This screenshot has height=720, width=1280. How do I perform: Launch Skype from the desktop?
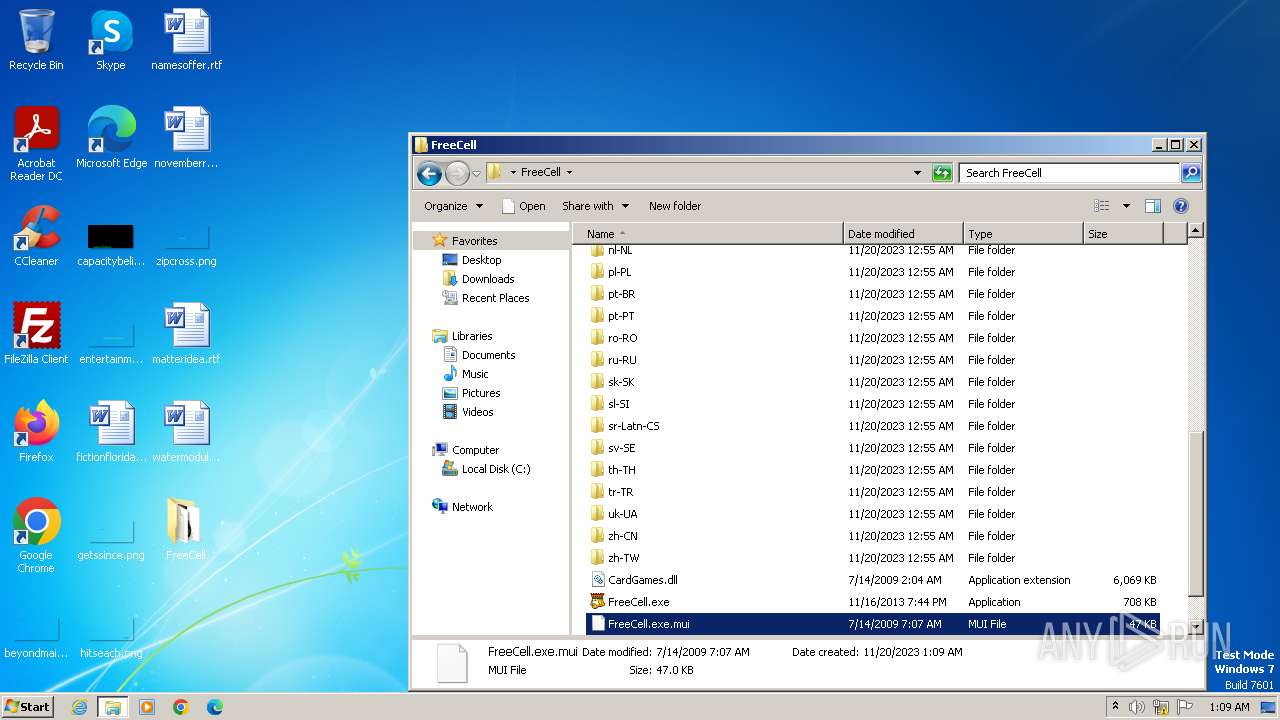point(110,40)
